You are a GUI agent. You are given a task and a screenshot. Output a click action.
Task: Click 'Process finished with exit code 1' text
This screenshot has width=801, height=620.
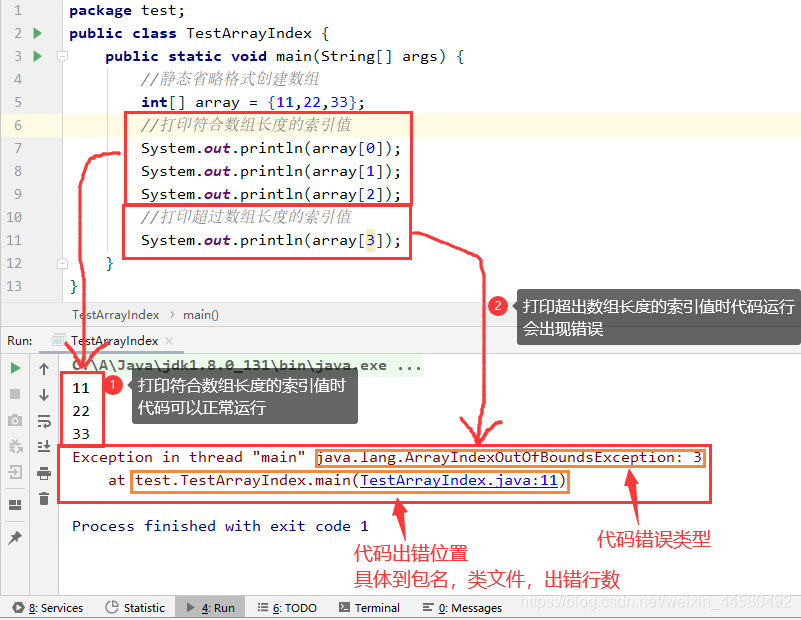pyautogui.click(x=220, y=526)
